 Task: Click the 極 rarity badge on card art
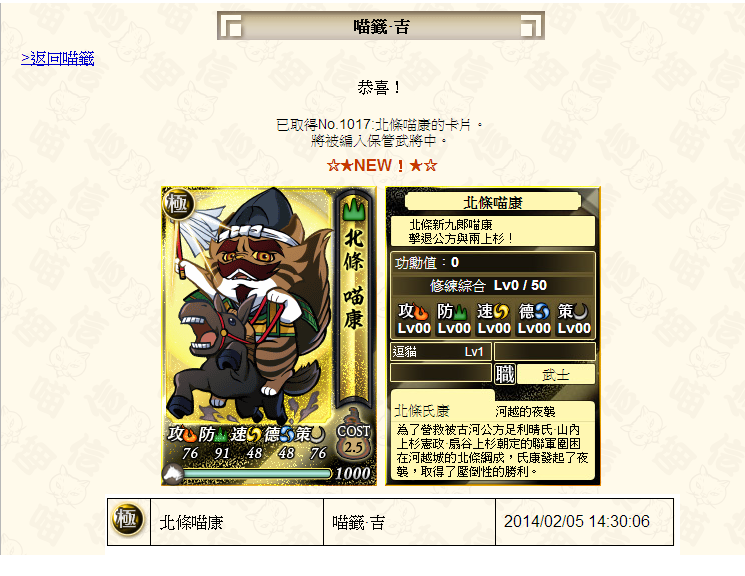(x=178, y=204)
